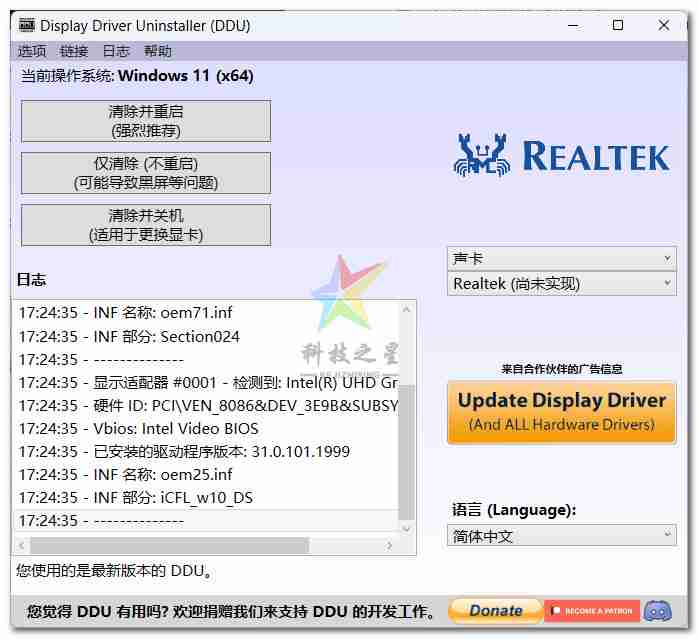699x639 pixels.
Task: Open the 简体中文 language dropdown
Action: point(561,536)
